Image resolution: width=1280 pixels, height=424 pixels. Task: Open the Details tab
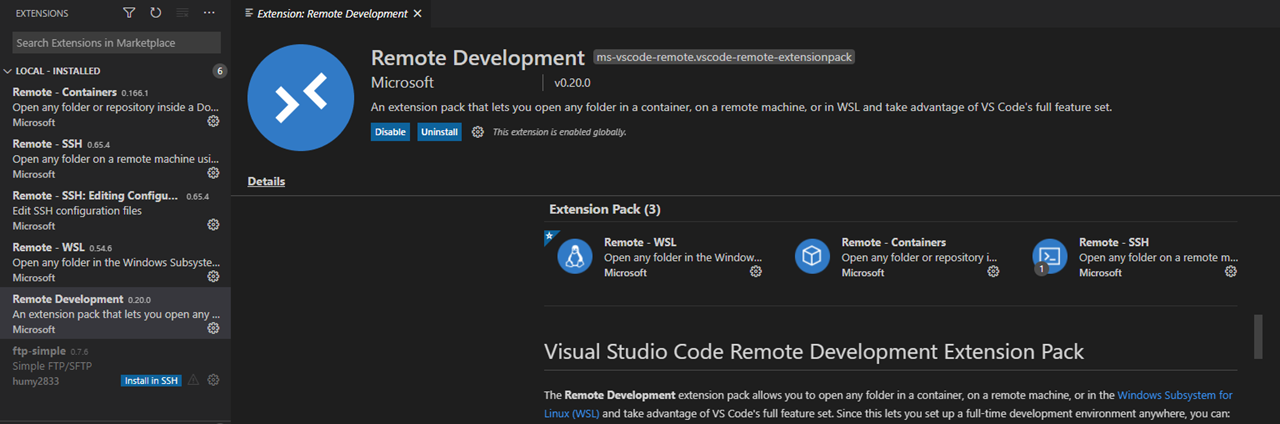266,181
